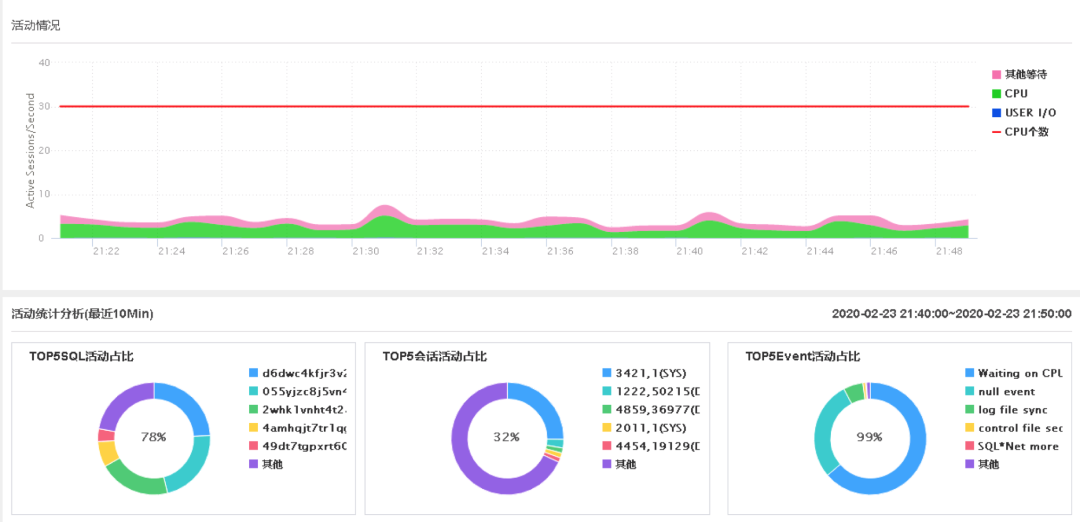Viewport: 1080px width, 522px height.
Task: Select session 3421,1(SYS) legend entry
Action: coord(645,373)
